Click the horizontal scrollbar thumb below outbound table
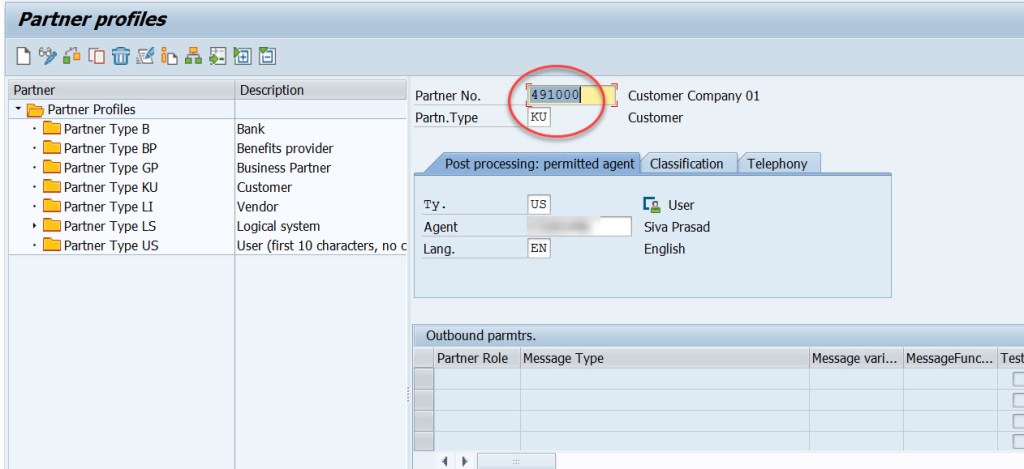Image resolution: width=1024 pixels, height=469 pixels. (516, 461)
